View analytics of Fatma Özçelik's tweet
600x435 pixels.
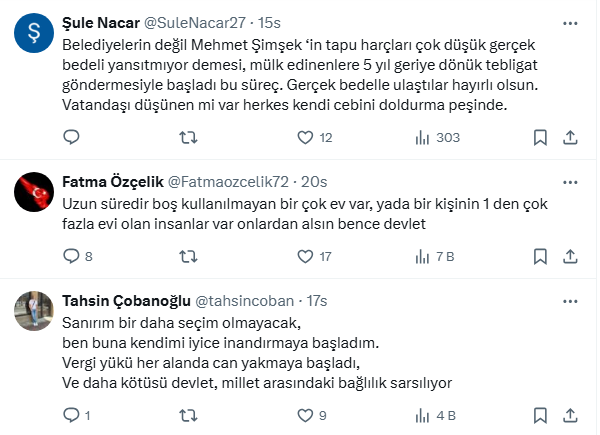417,256
